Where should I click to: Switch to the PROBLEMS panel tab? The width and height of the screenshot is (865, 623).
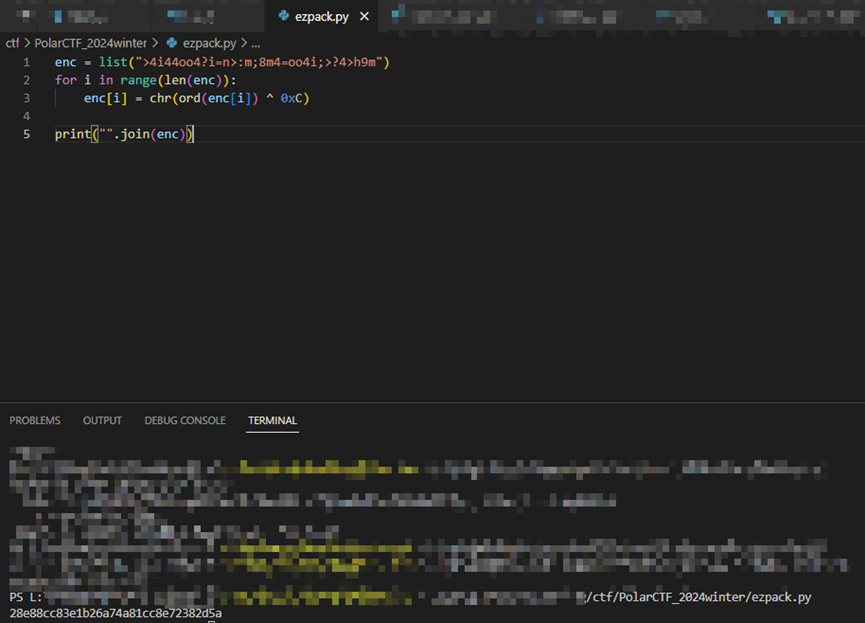tap(35, 421)
